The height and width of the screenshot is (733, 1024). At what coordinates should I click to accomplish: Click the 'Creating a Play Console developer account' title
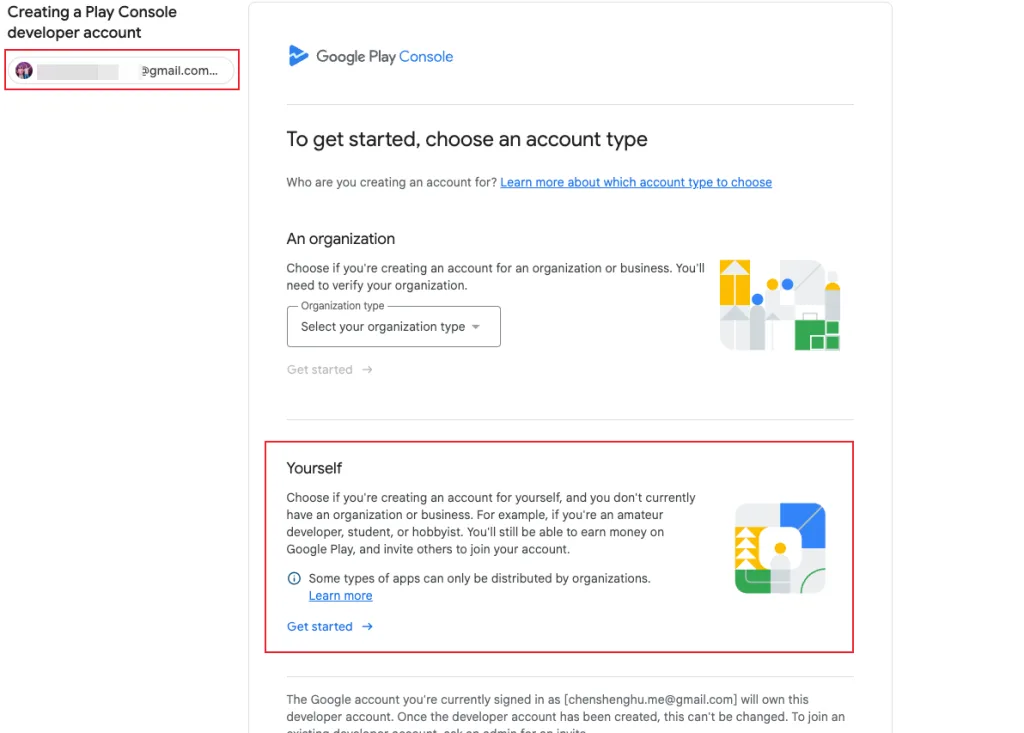[x=92, y=22]
